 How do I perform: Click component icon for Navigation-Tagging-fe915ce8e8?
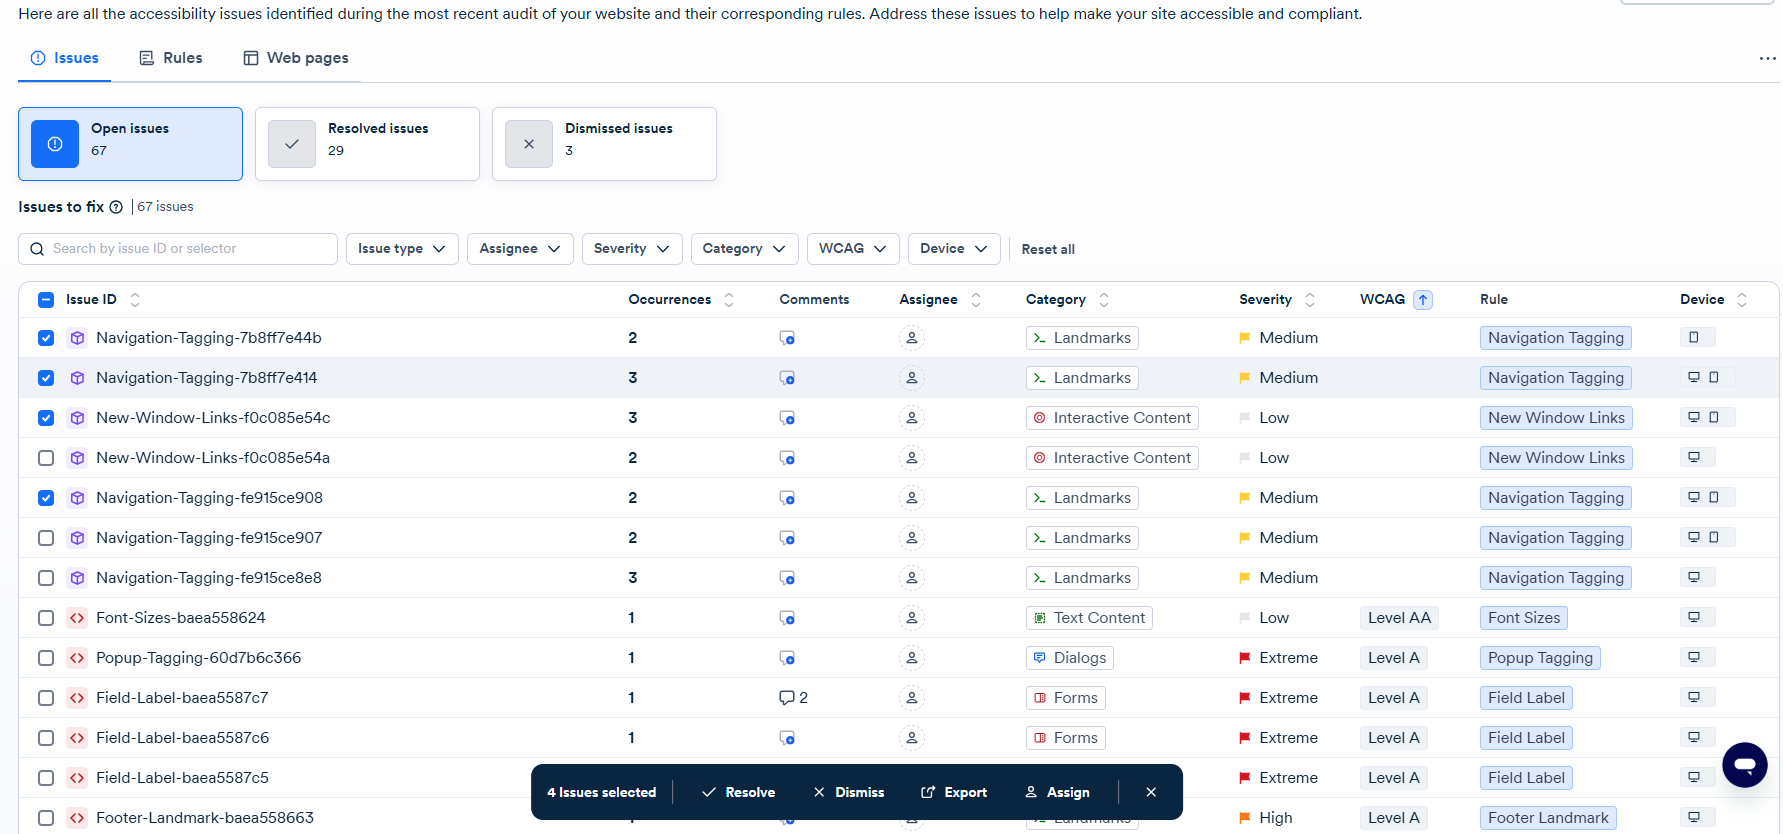point(77,578)
